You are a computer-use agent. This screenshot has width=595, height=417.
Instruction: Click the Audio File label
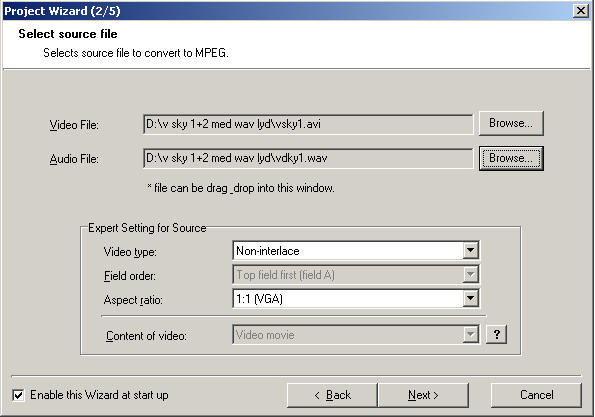(x=74, y=159)
